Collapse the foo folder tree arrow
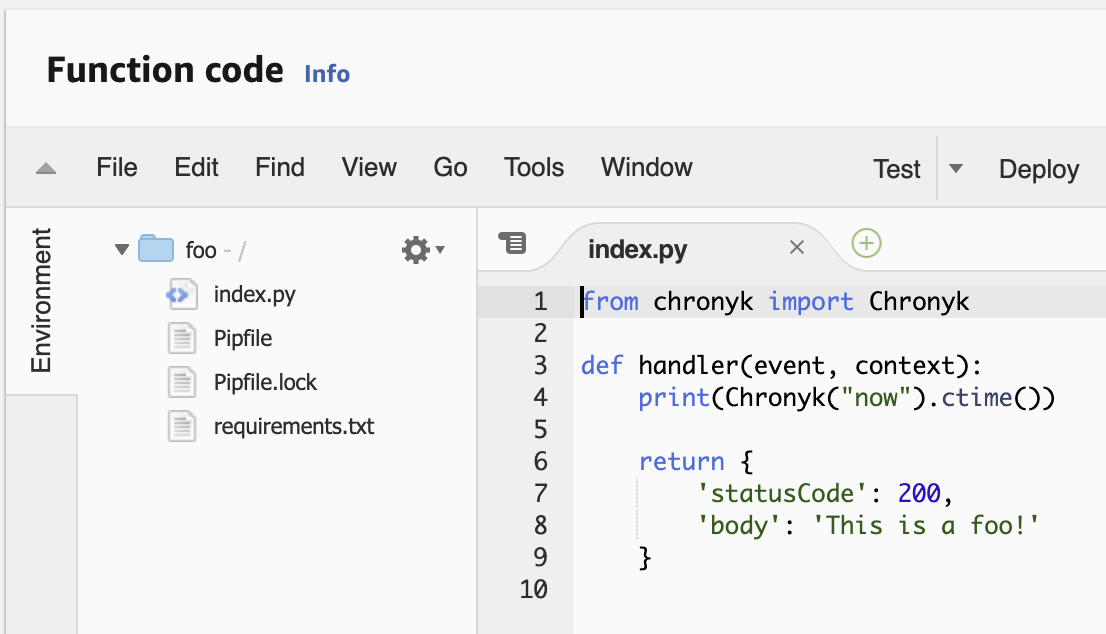 click(122, 250)
